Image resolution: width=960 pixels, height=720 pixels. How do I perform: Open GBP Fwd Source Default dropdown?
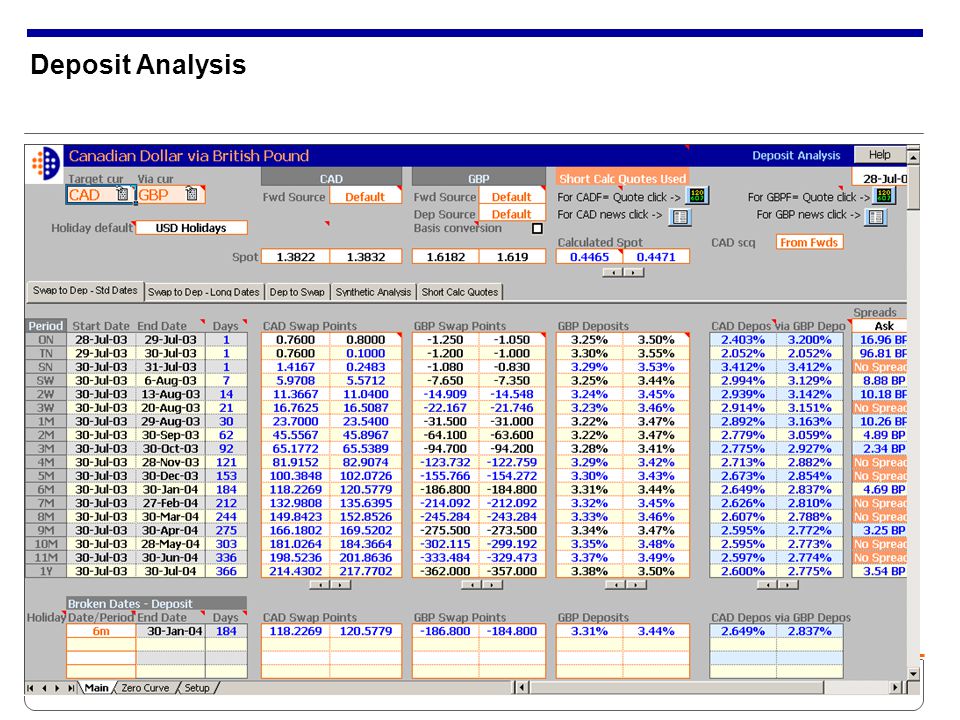pos(512,196)
